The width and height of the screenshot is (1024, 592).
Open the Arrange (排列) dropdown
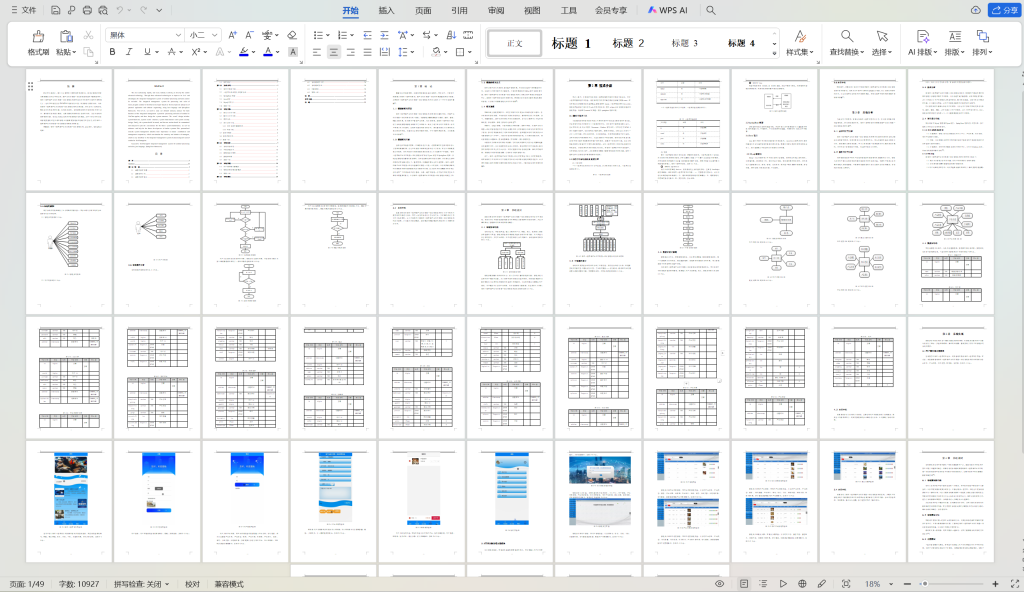[x=982, y=52]
